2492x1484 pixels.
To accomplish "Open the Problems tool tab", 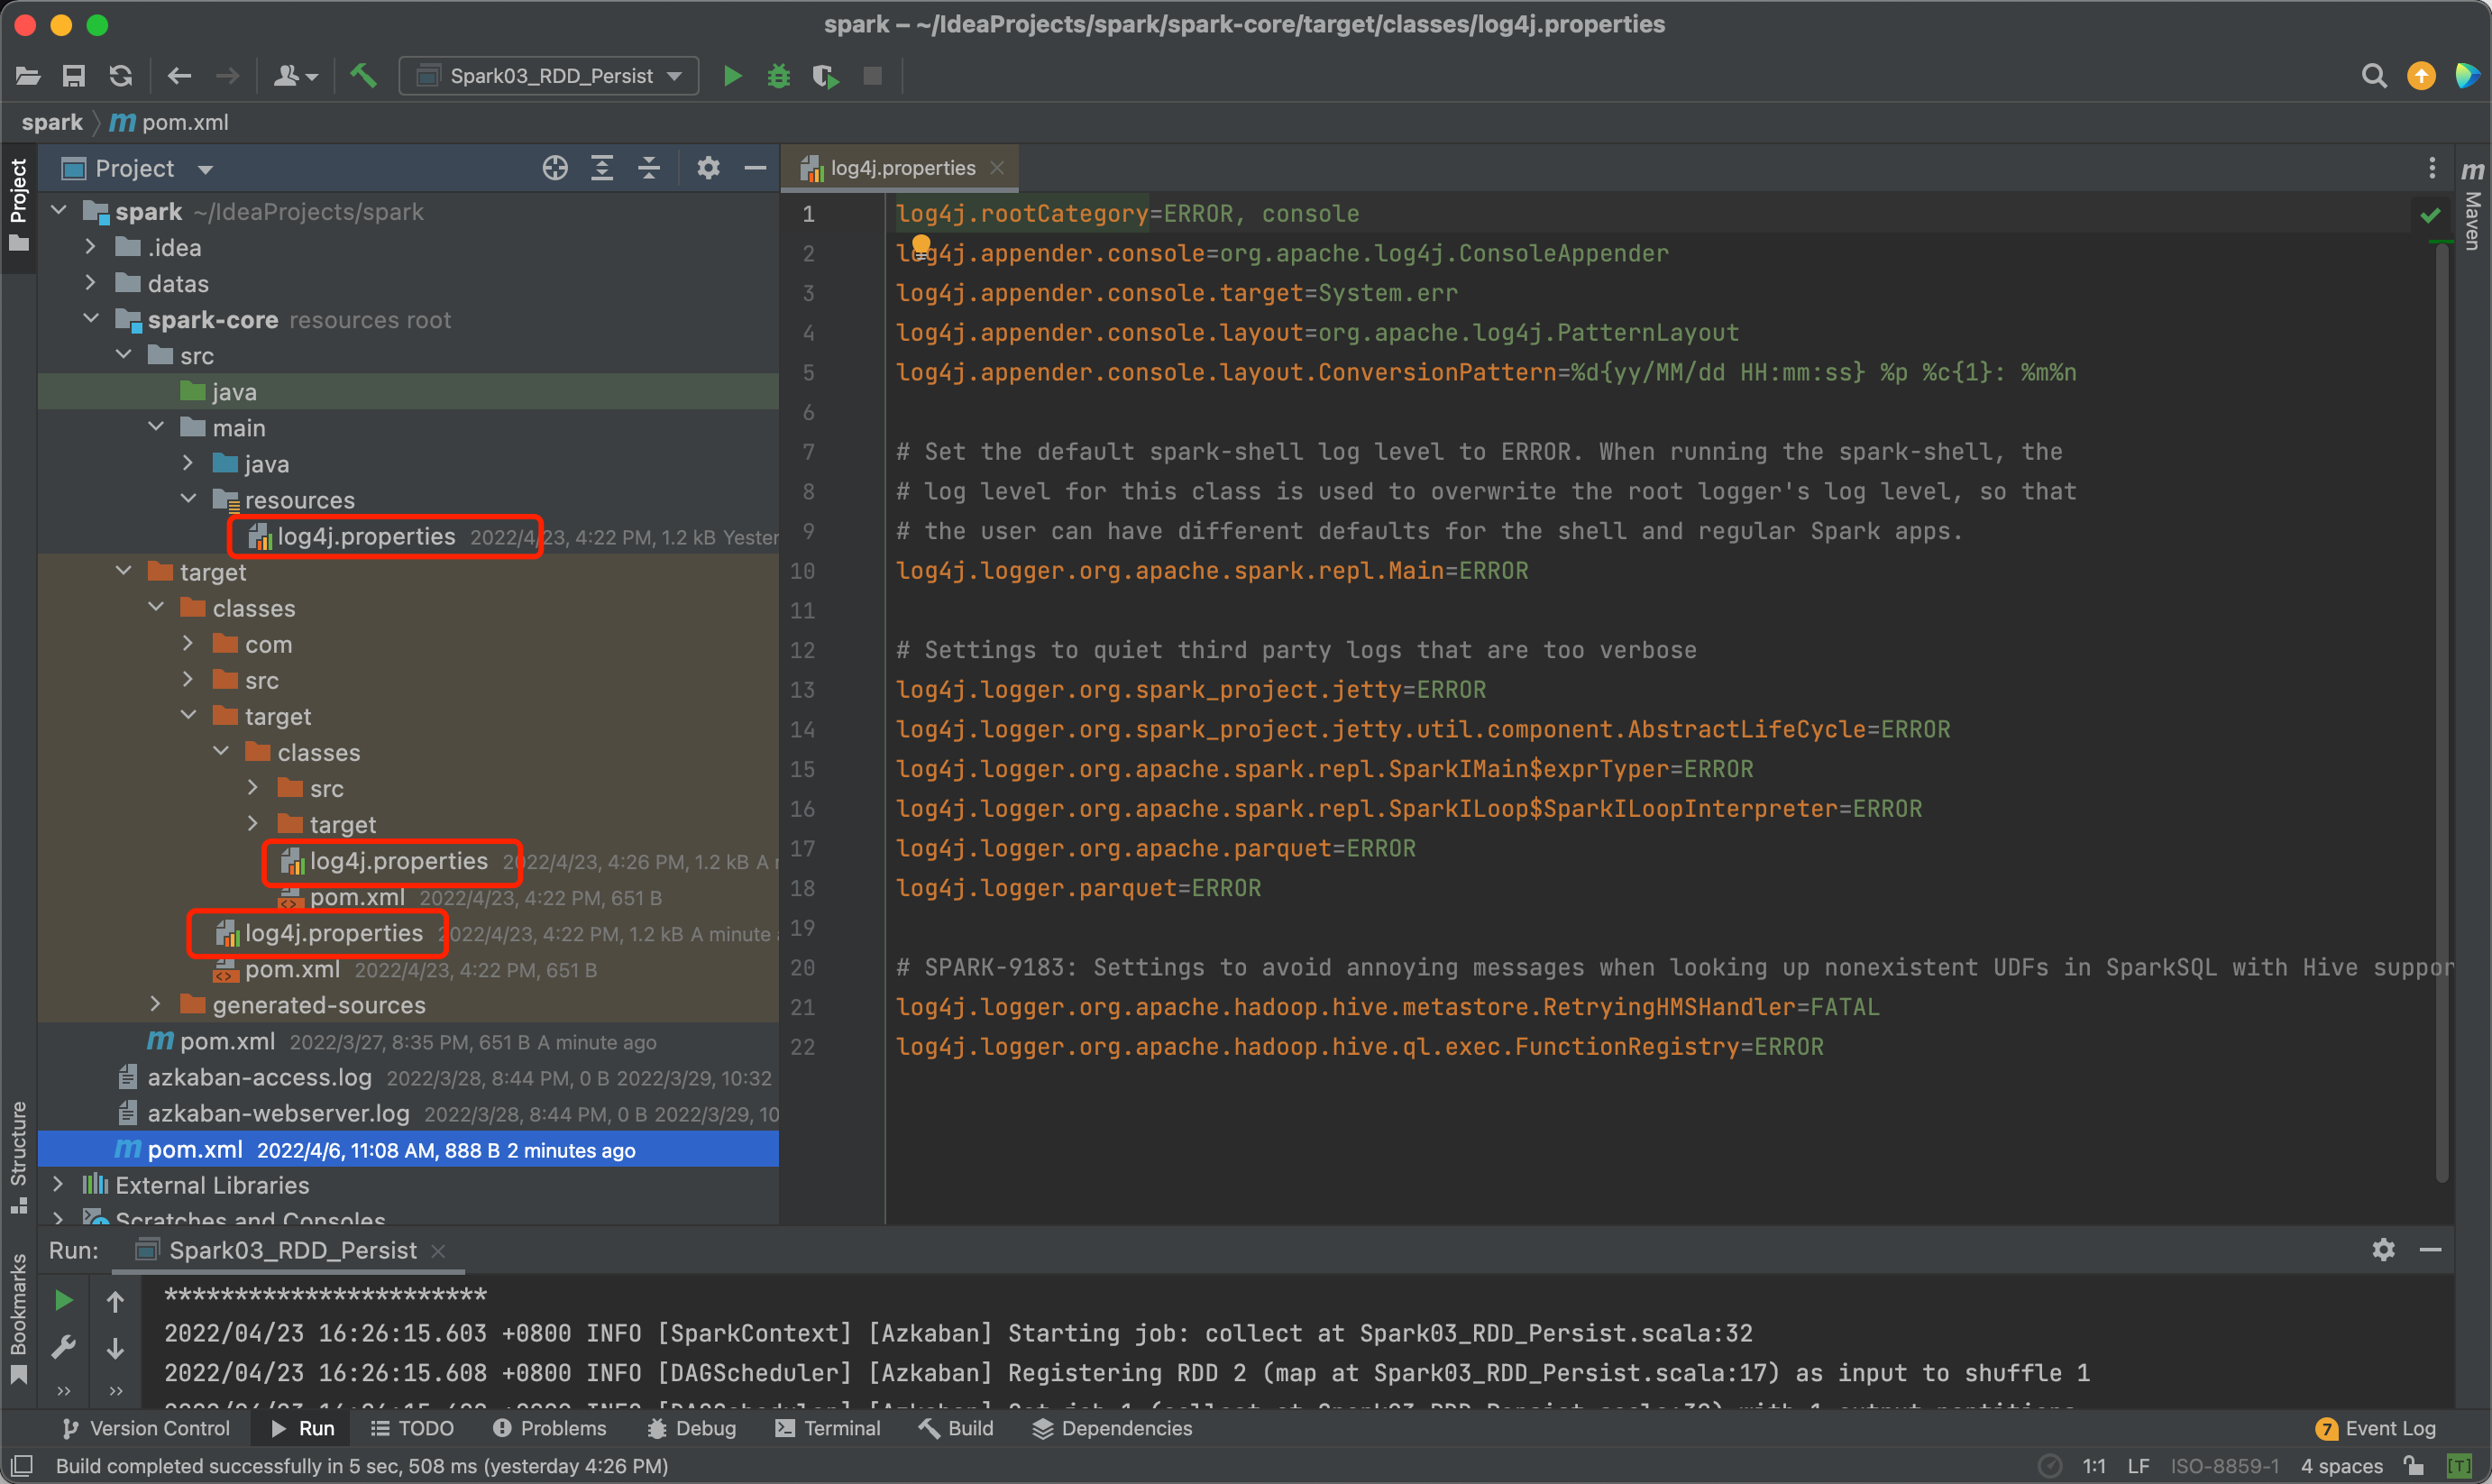I will (x=549, y=1428).
